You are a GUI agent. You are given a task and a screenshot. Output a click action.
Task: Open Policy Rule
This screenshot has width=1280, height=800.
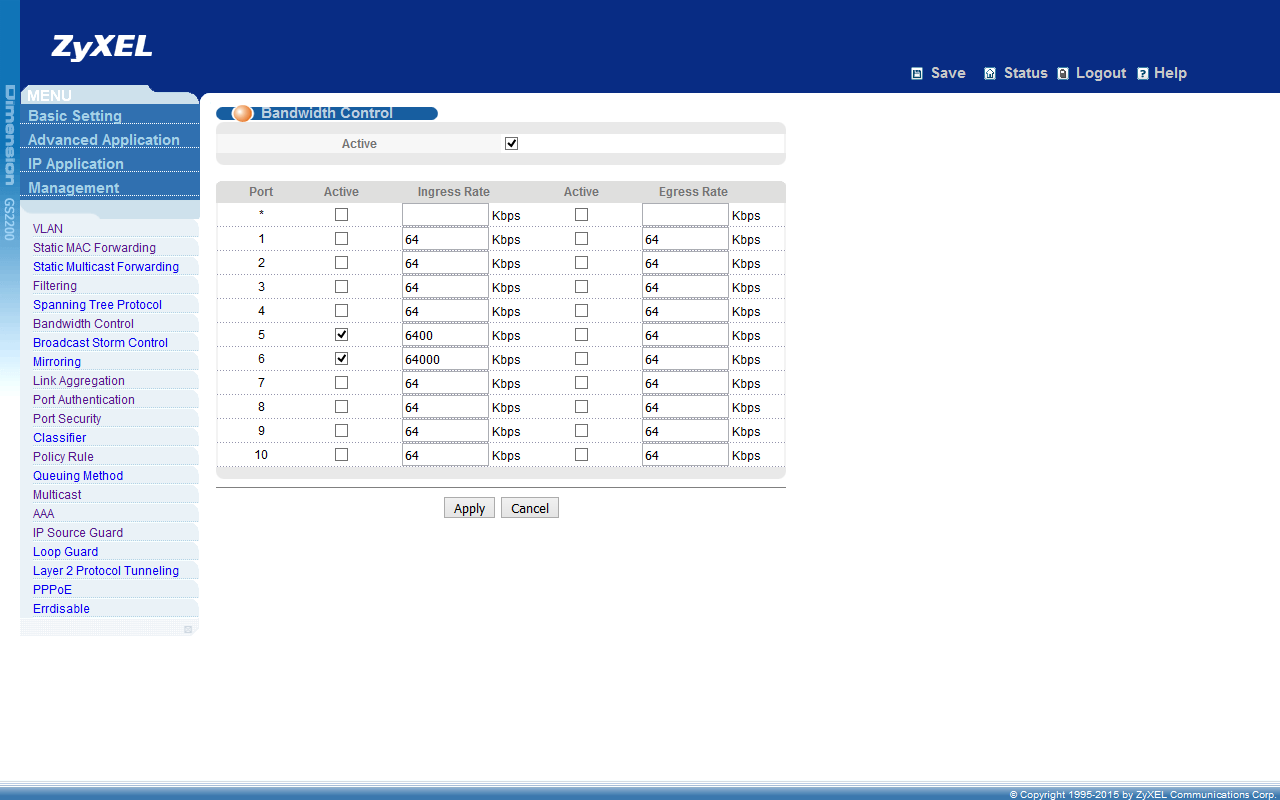click(63, 457)
